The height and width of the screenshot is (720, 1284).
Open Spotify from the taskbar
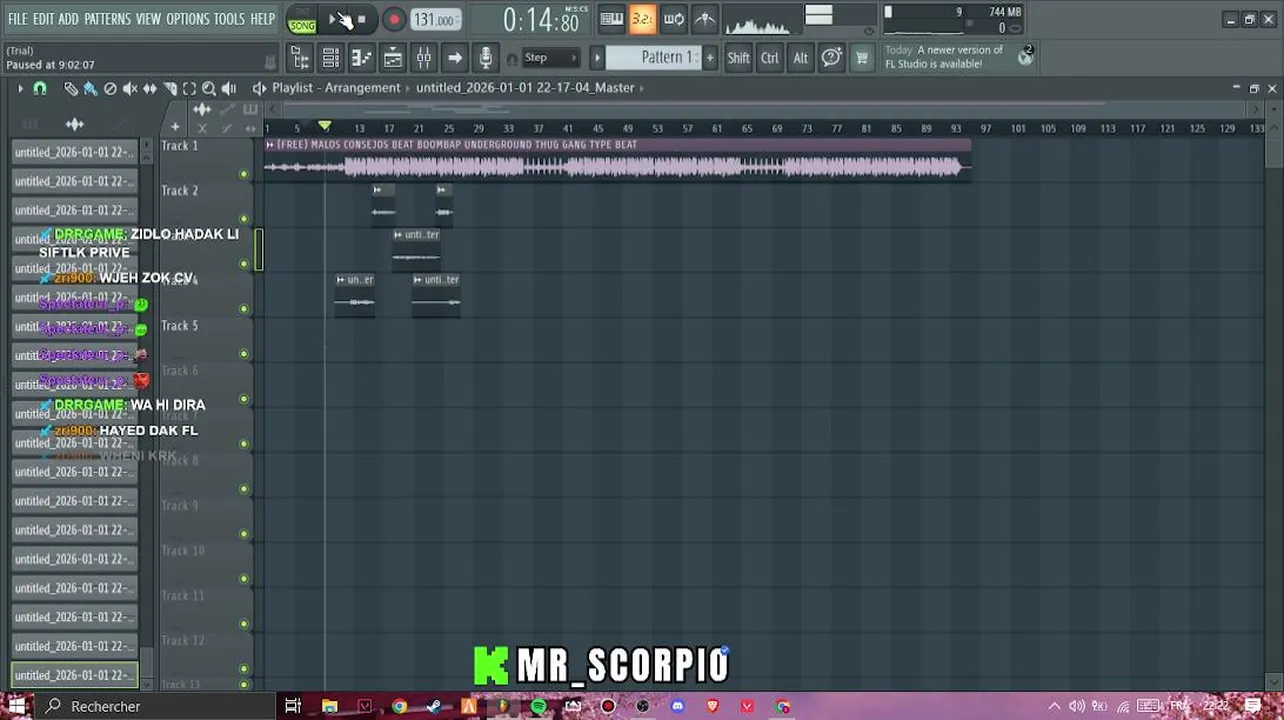(x=538, y=707)
